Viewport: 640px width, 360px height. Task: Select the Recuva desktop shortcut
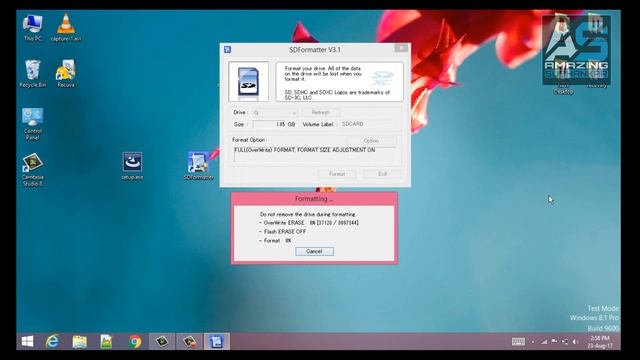pyautogui.click(x=66, y=73)
